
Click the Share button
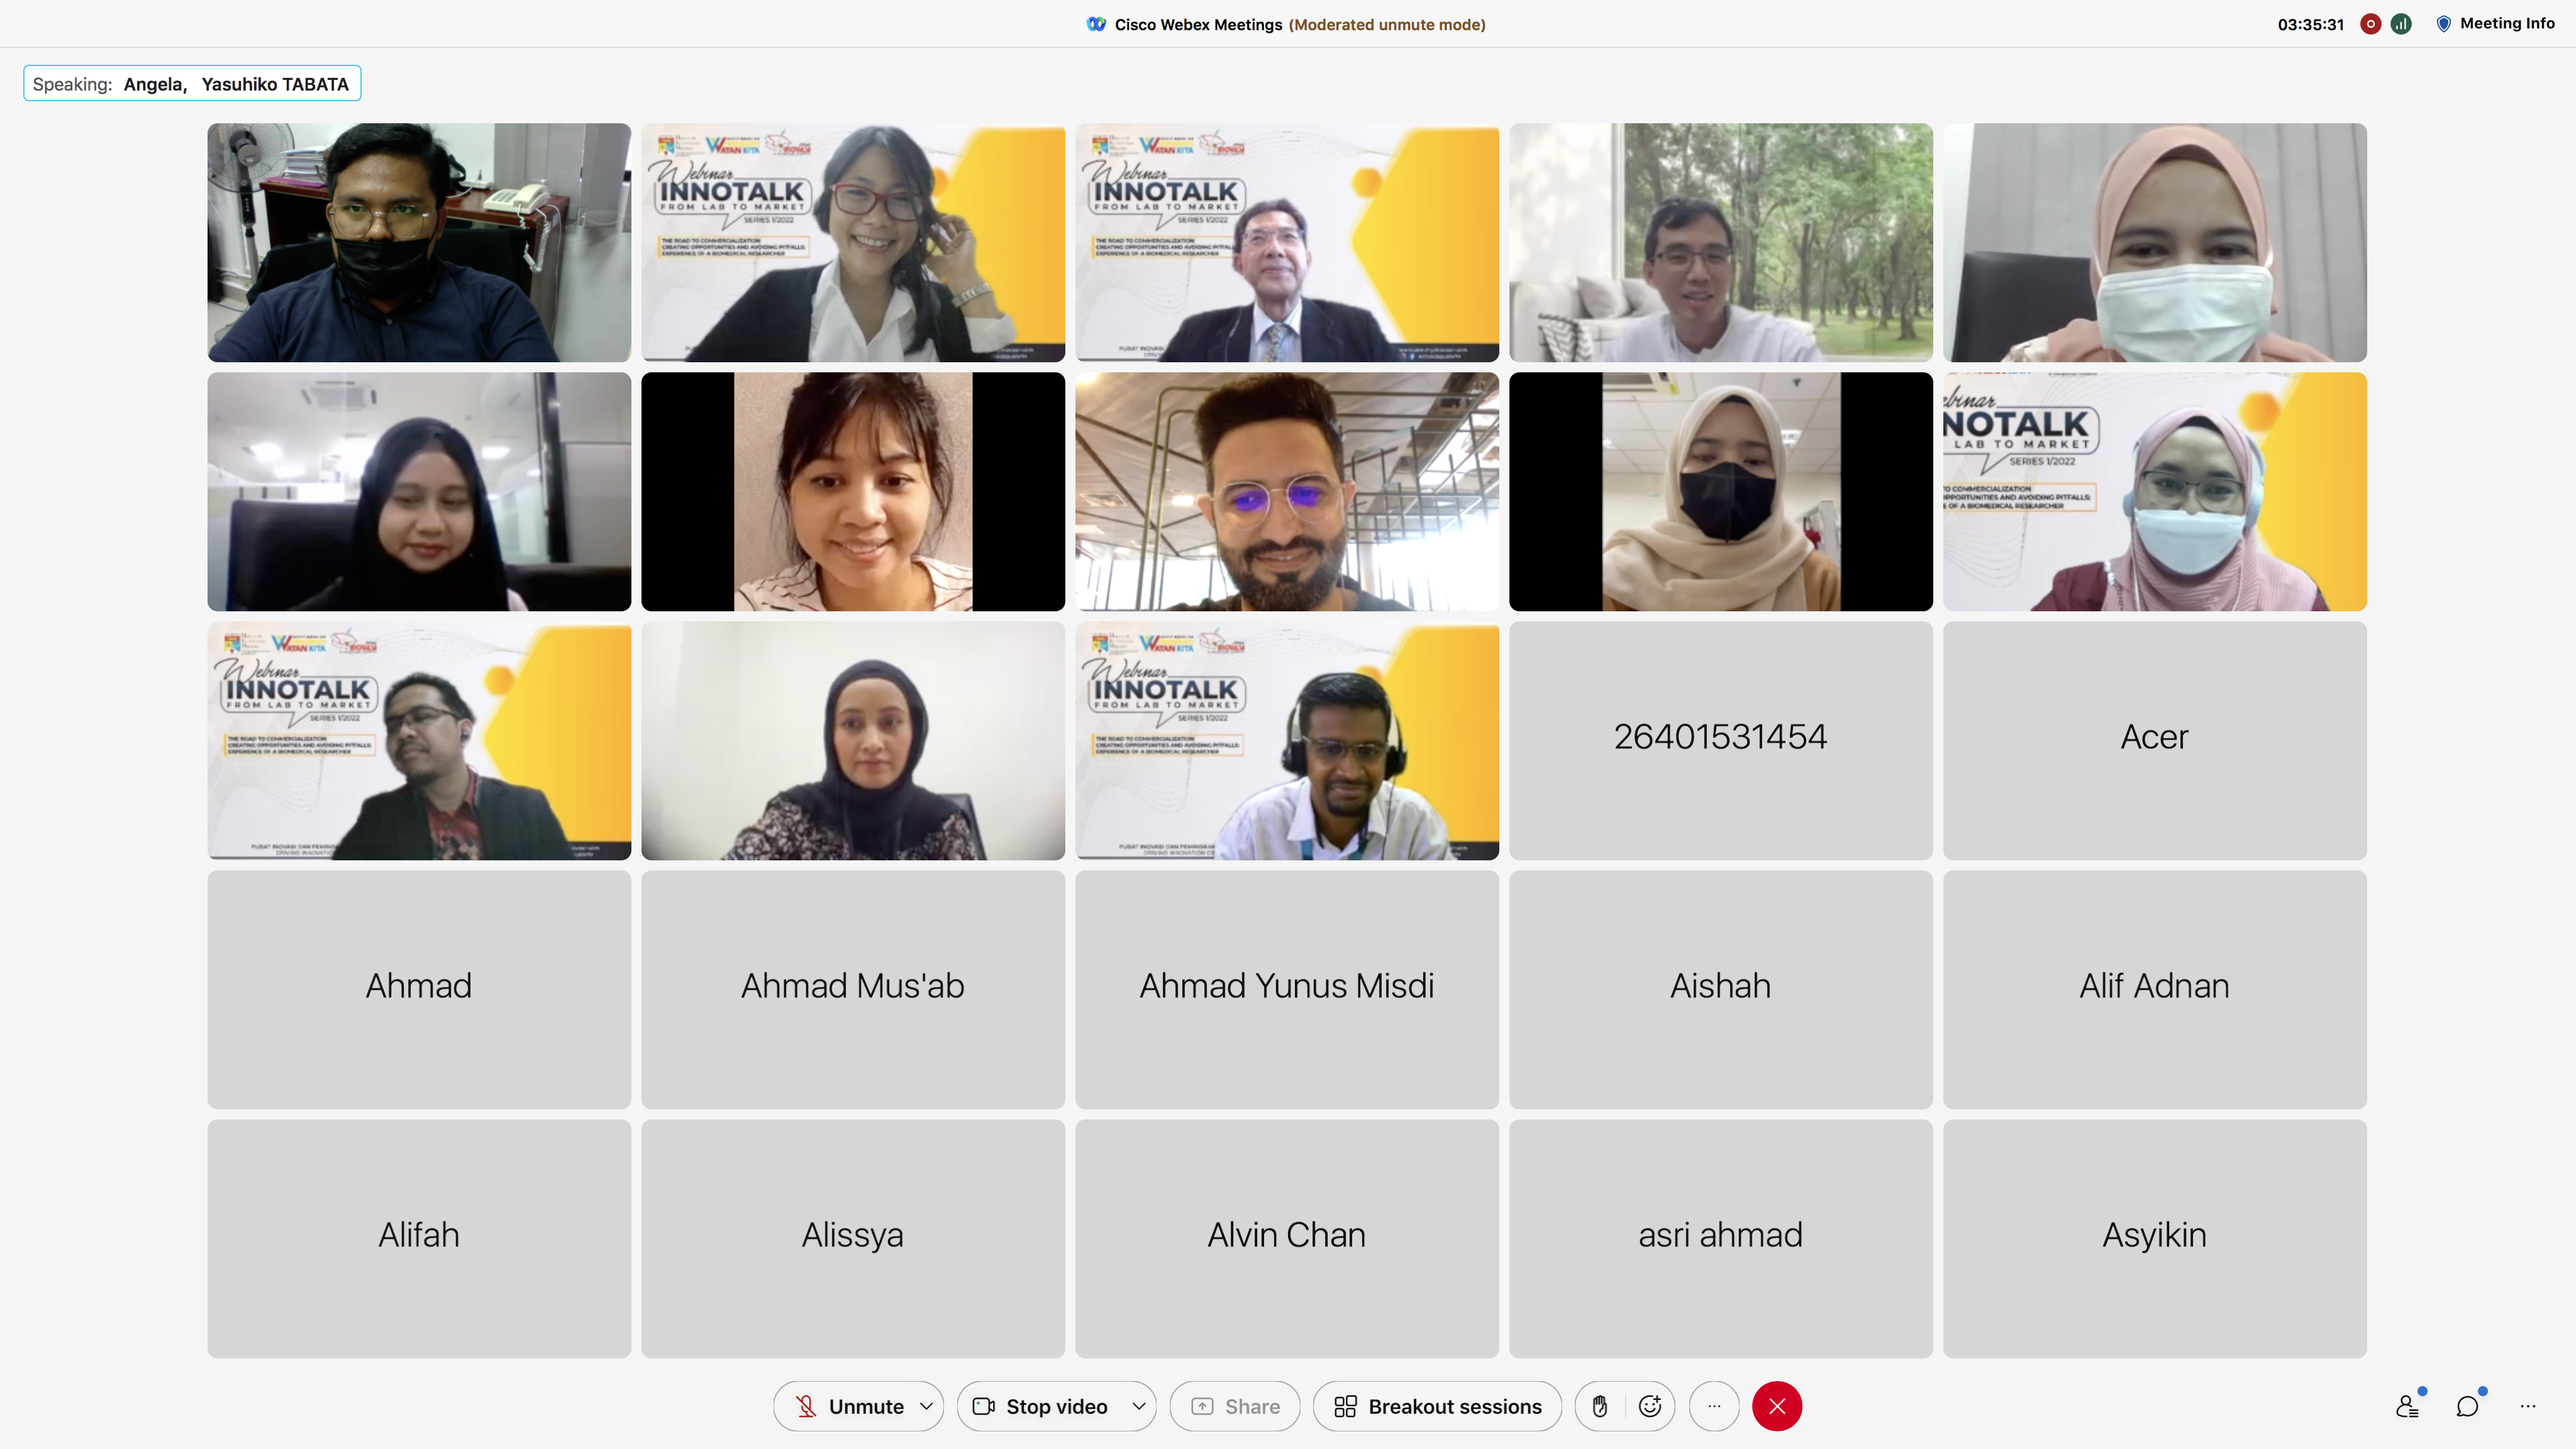(x=1235, y=1406)
